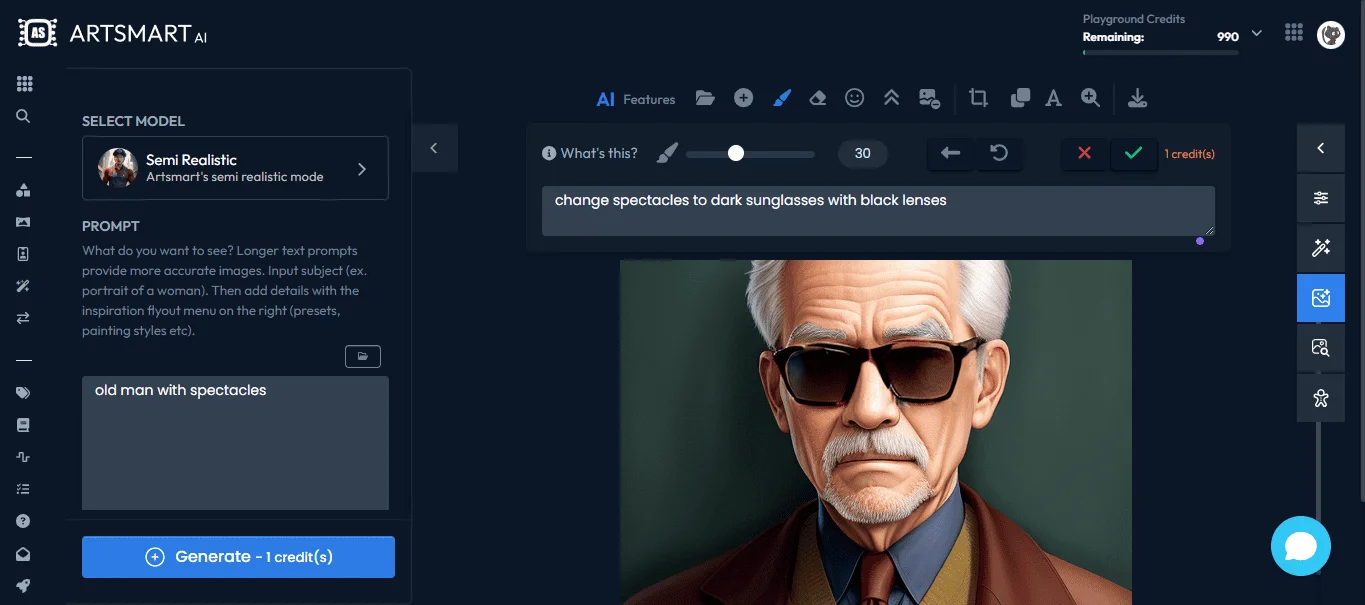Open the AI Features menu
This screenshot has height=605, width=1365.
(636, 99)
